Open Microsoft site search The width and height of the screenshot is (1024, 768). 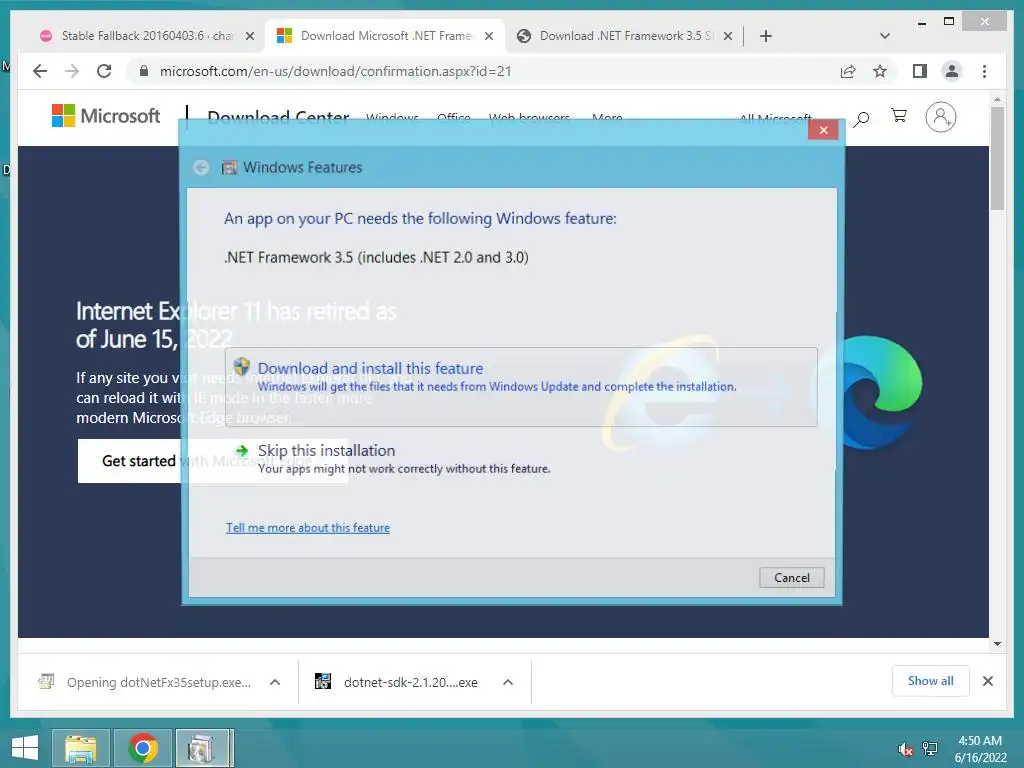coord(861,118)
